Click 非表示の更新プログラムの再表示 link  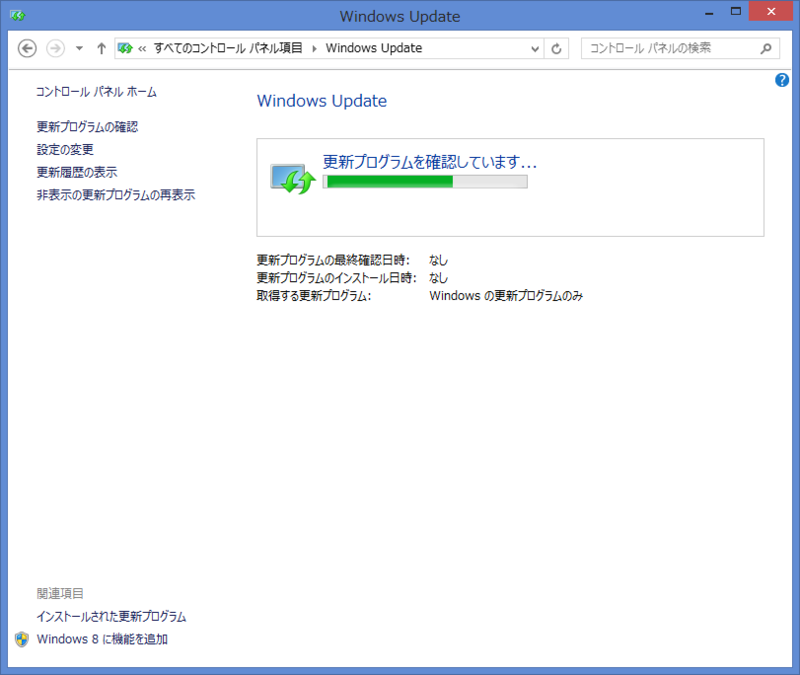click(116, 195)
